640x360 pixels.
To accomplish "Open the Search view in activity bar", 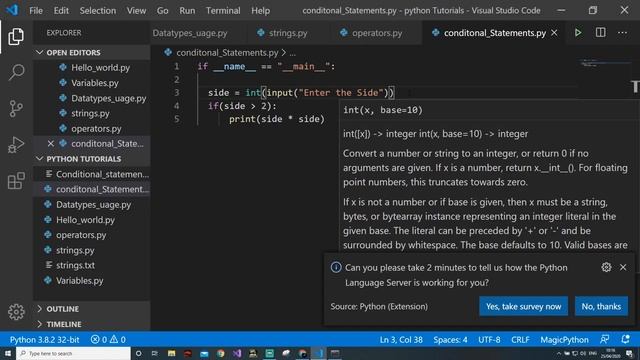I will tap(16, 72).
